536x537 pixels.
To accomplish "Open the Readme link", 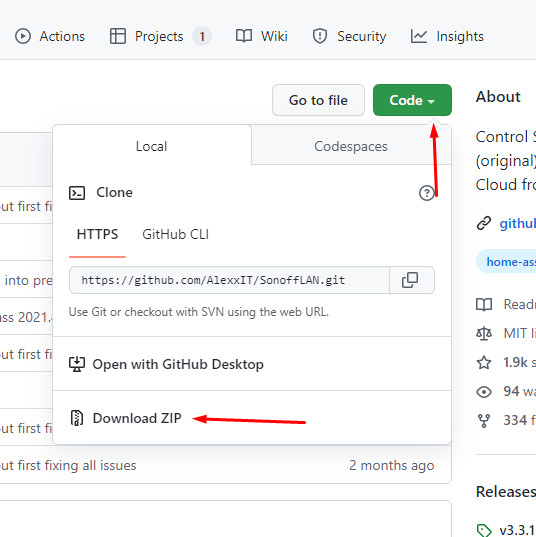I will (520, 304).
